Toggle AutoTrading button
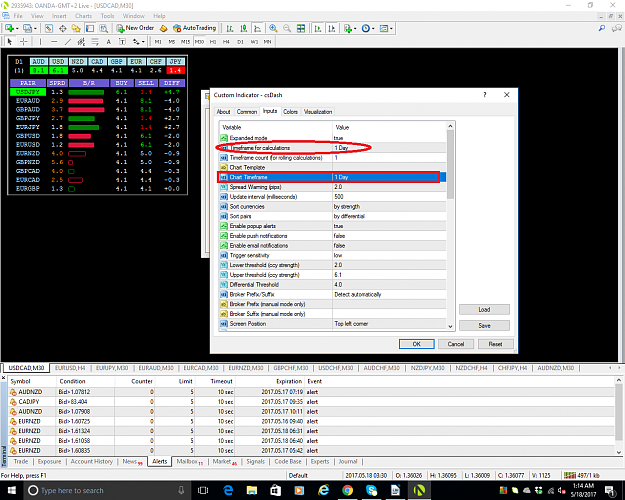The width and height of the screenshot is (625, 500). point(195,28)
